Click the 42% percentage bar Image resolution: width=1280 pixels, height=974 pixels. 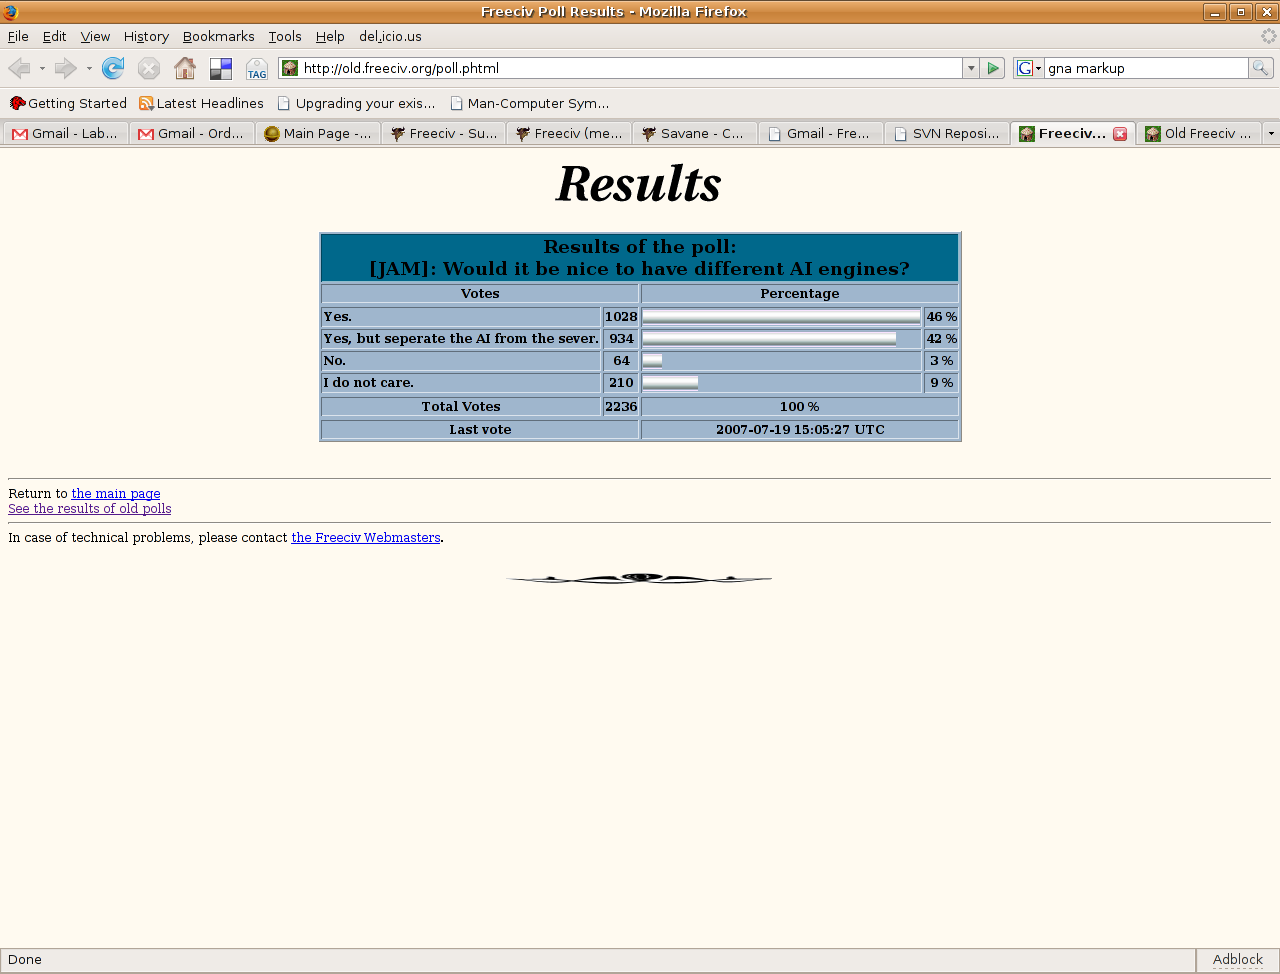769,339
